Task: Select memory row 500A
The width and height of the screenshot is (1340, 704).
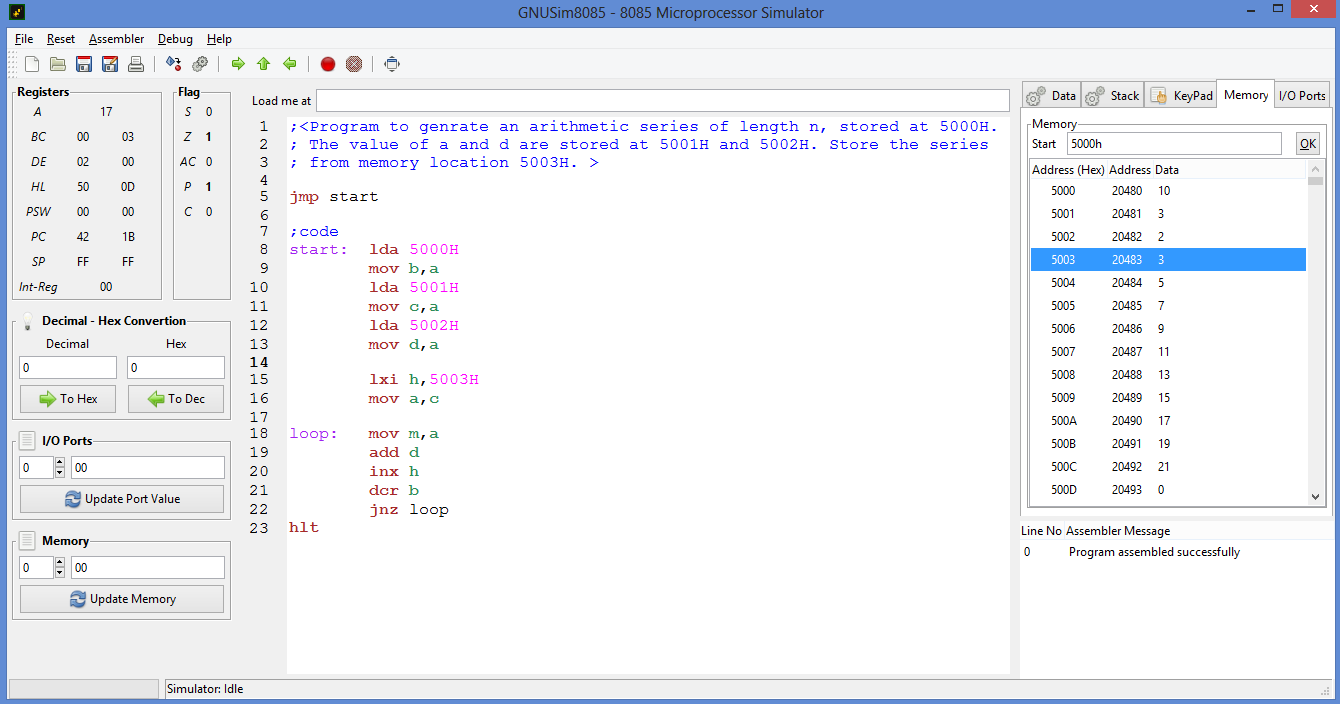Action: coord(1168,421)
